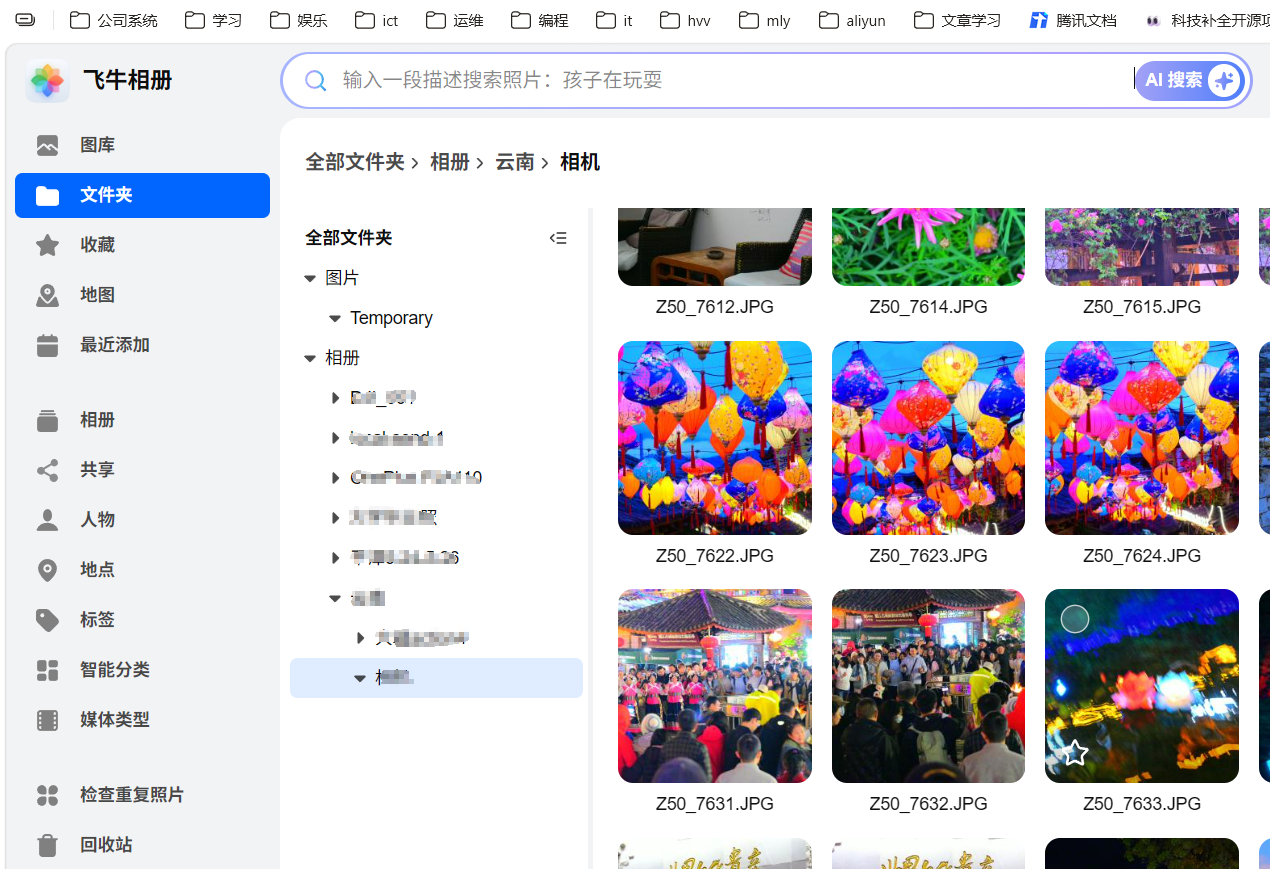Click 相机 in the breadcrumb
The image size is (1270, 869).
tap(580, 162)
